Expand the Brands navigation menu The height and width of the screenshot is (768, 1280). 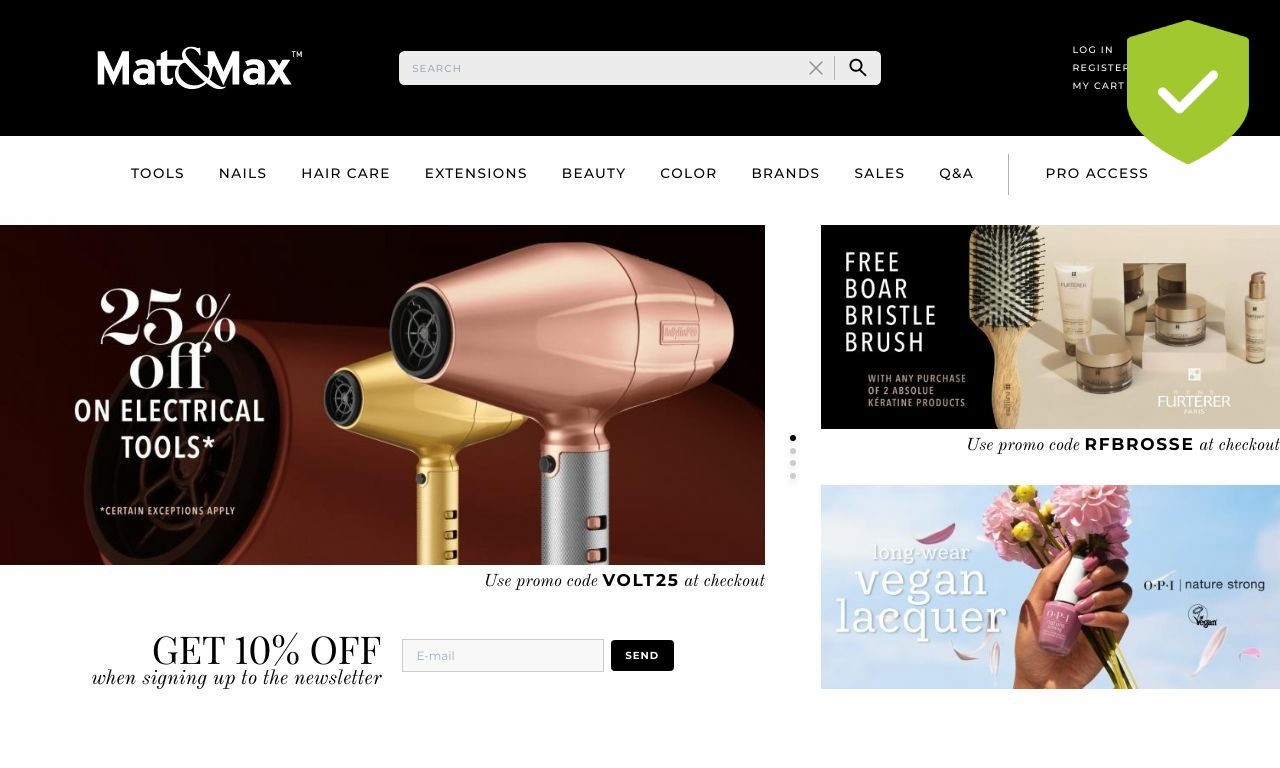click(x=786, y=173)
